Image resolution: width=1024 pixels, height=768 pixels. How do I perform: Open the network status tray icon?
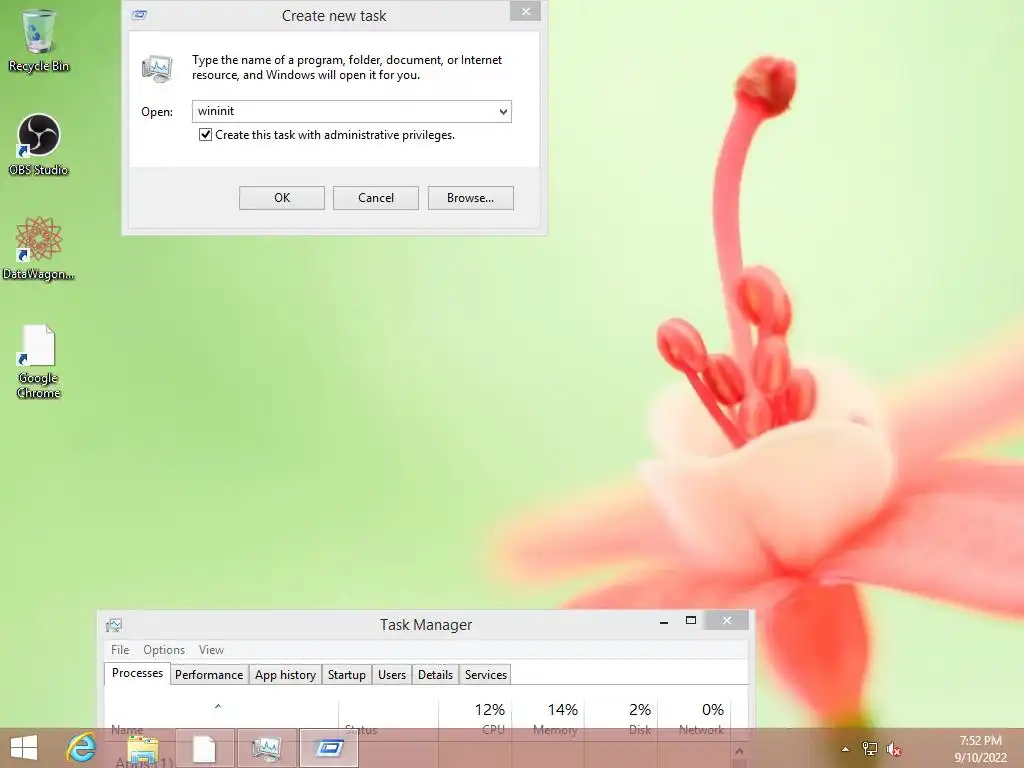[869, 749]
